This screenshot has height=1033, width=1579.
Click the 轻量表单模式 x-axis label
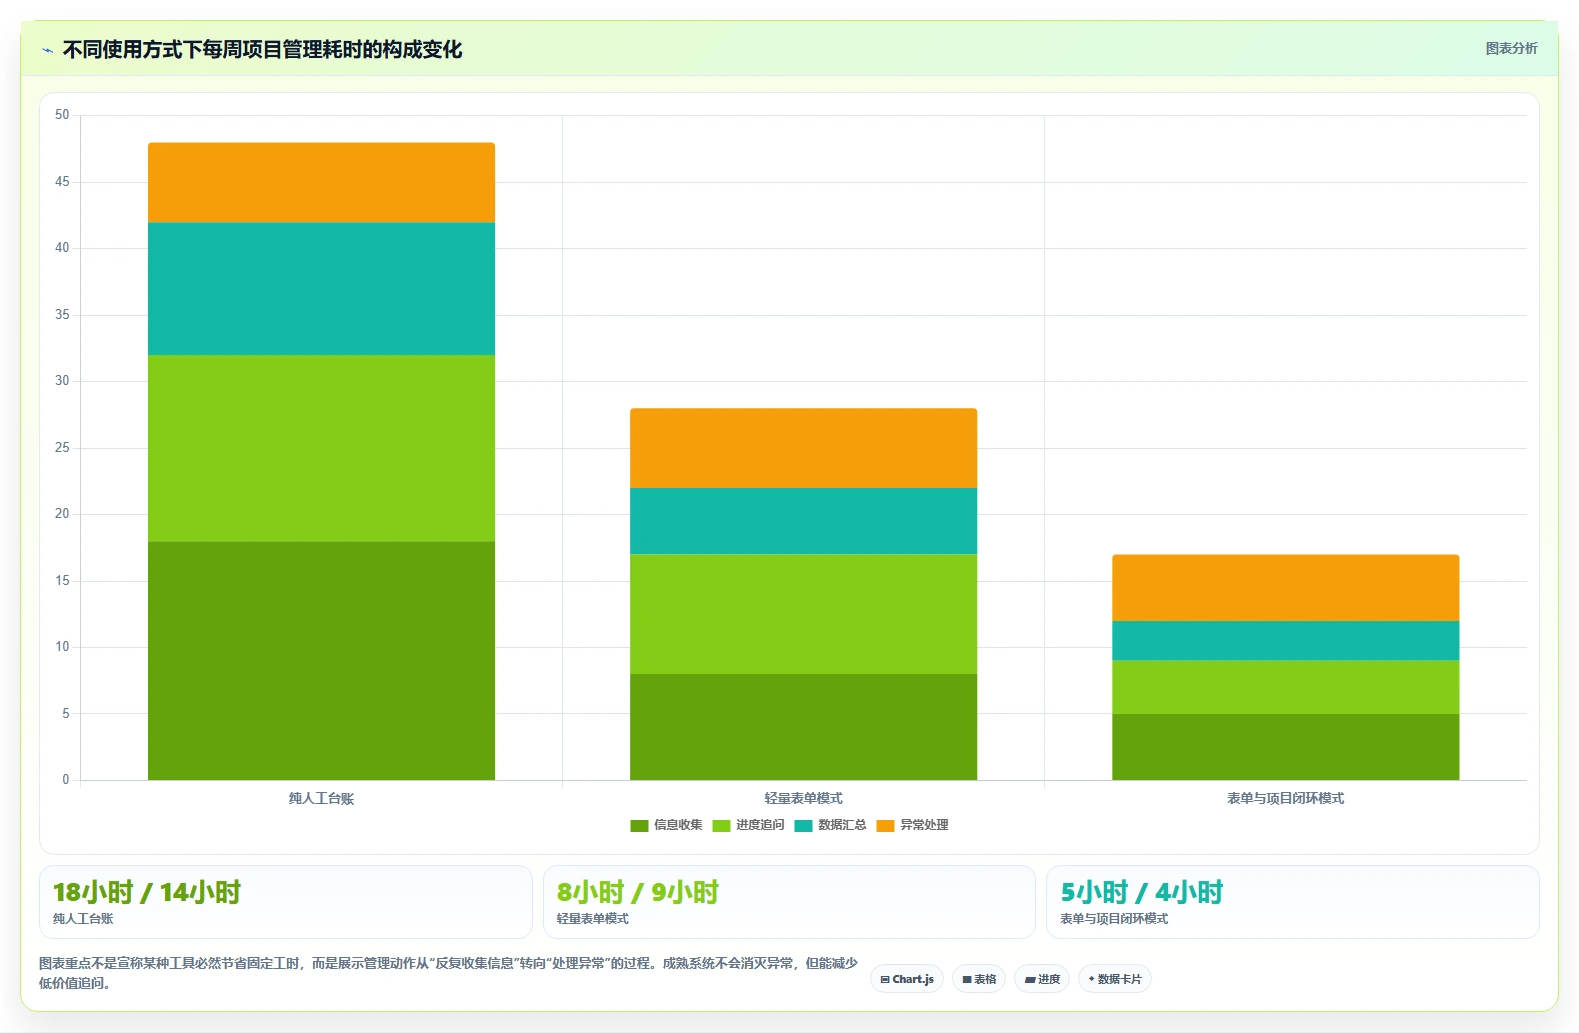pyautogui.click(x=803, y=798)
